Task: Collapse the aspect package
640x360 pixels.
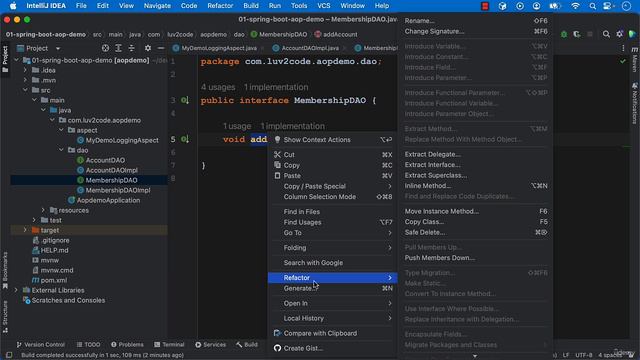Action: 61,130
